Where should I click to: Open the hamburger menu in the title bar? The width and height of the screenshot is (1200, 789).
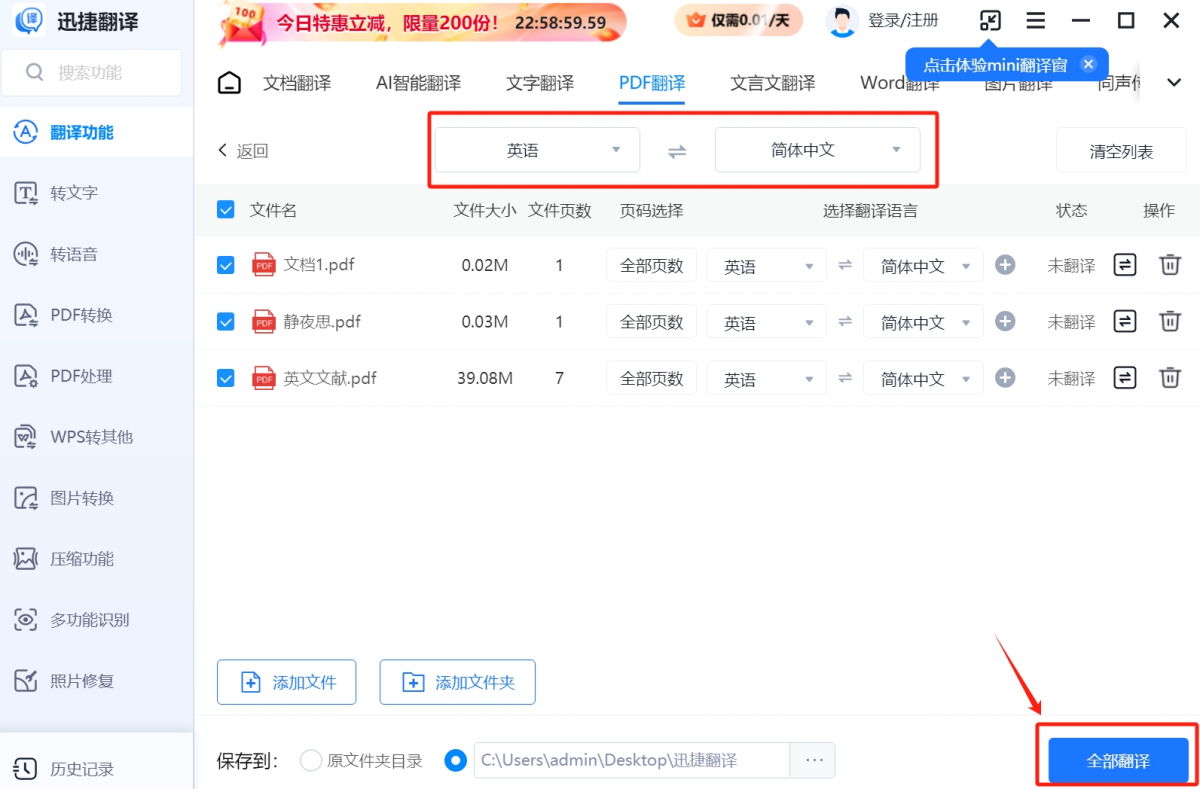(x=1036, y=21)
